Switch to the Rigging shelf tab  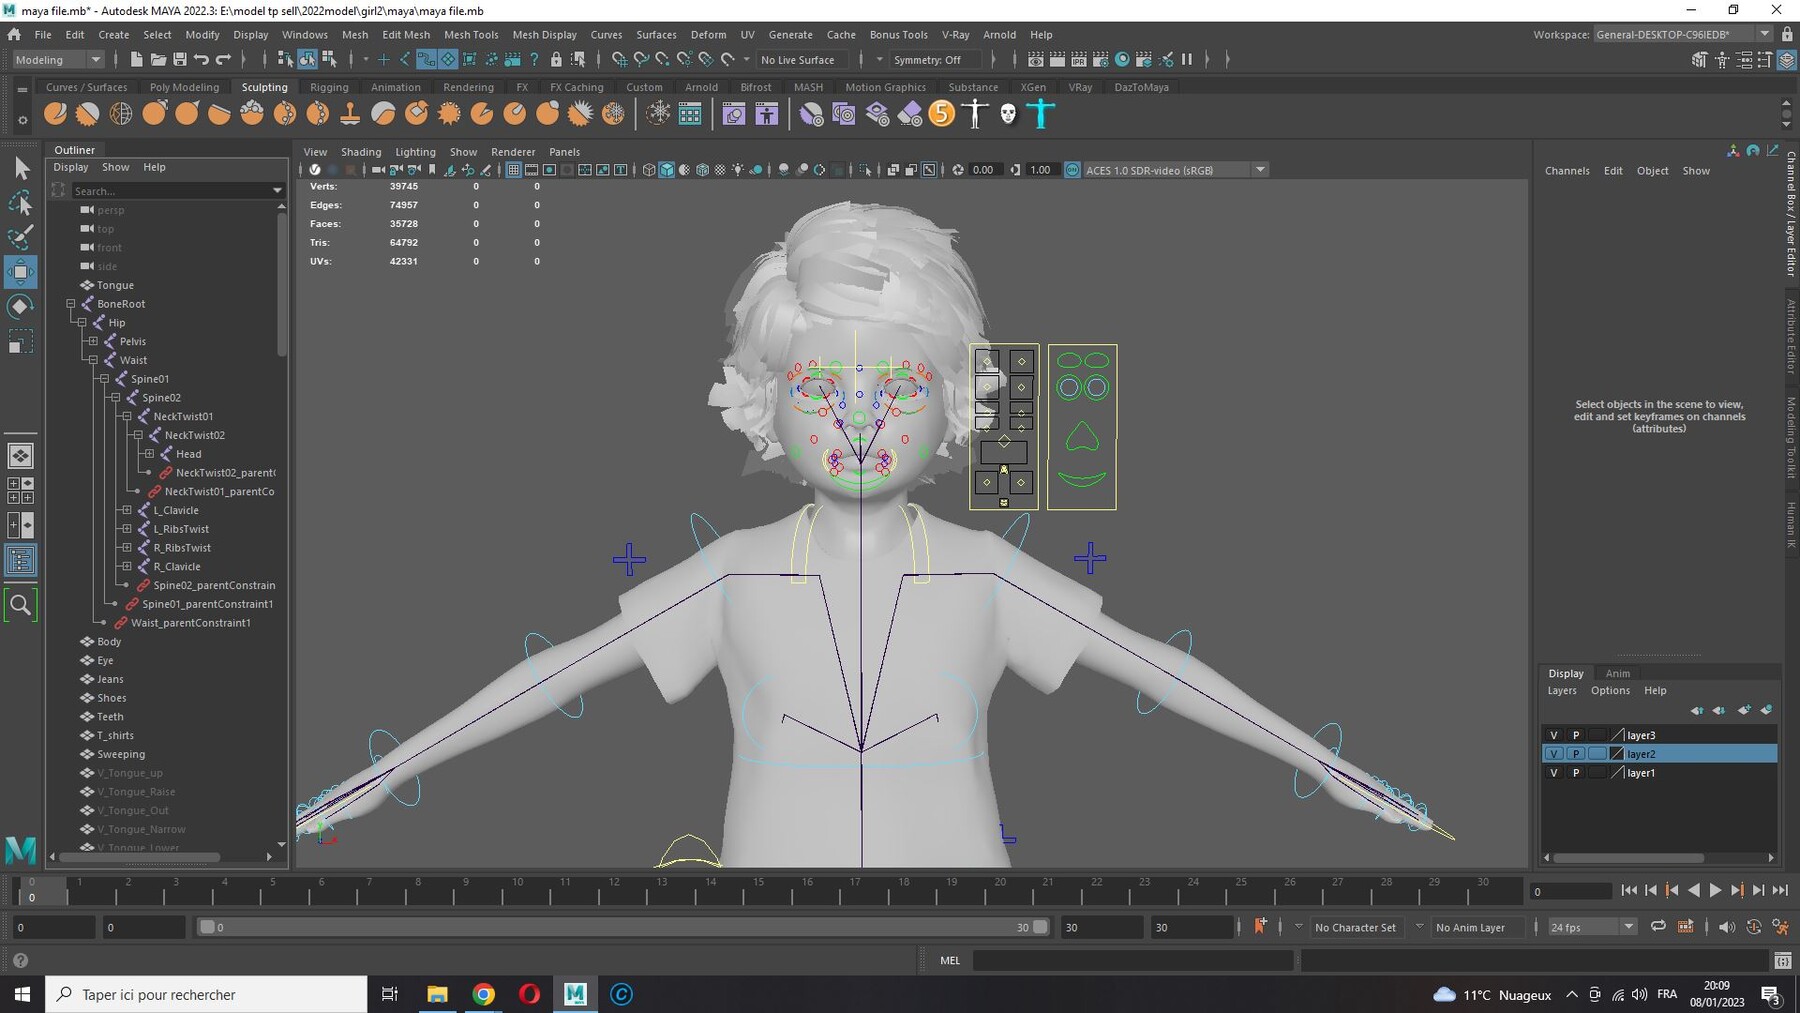[329, 87]
